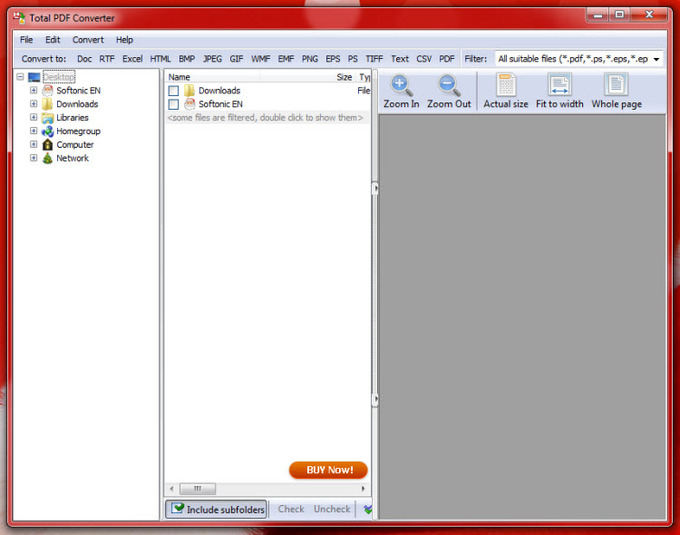This screenshot has height=535, width=680.
Task: Open the Filter file types dropdown
Action: (x=656, y=59)
